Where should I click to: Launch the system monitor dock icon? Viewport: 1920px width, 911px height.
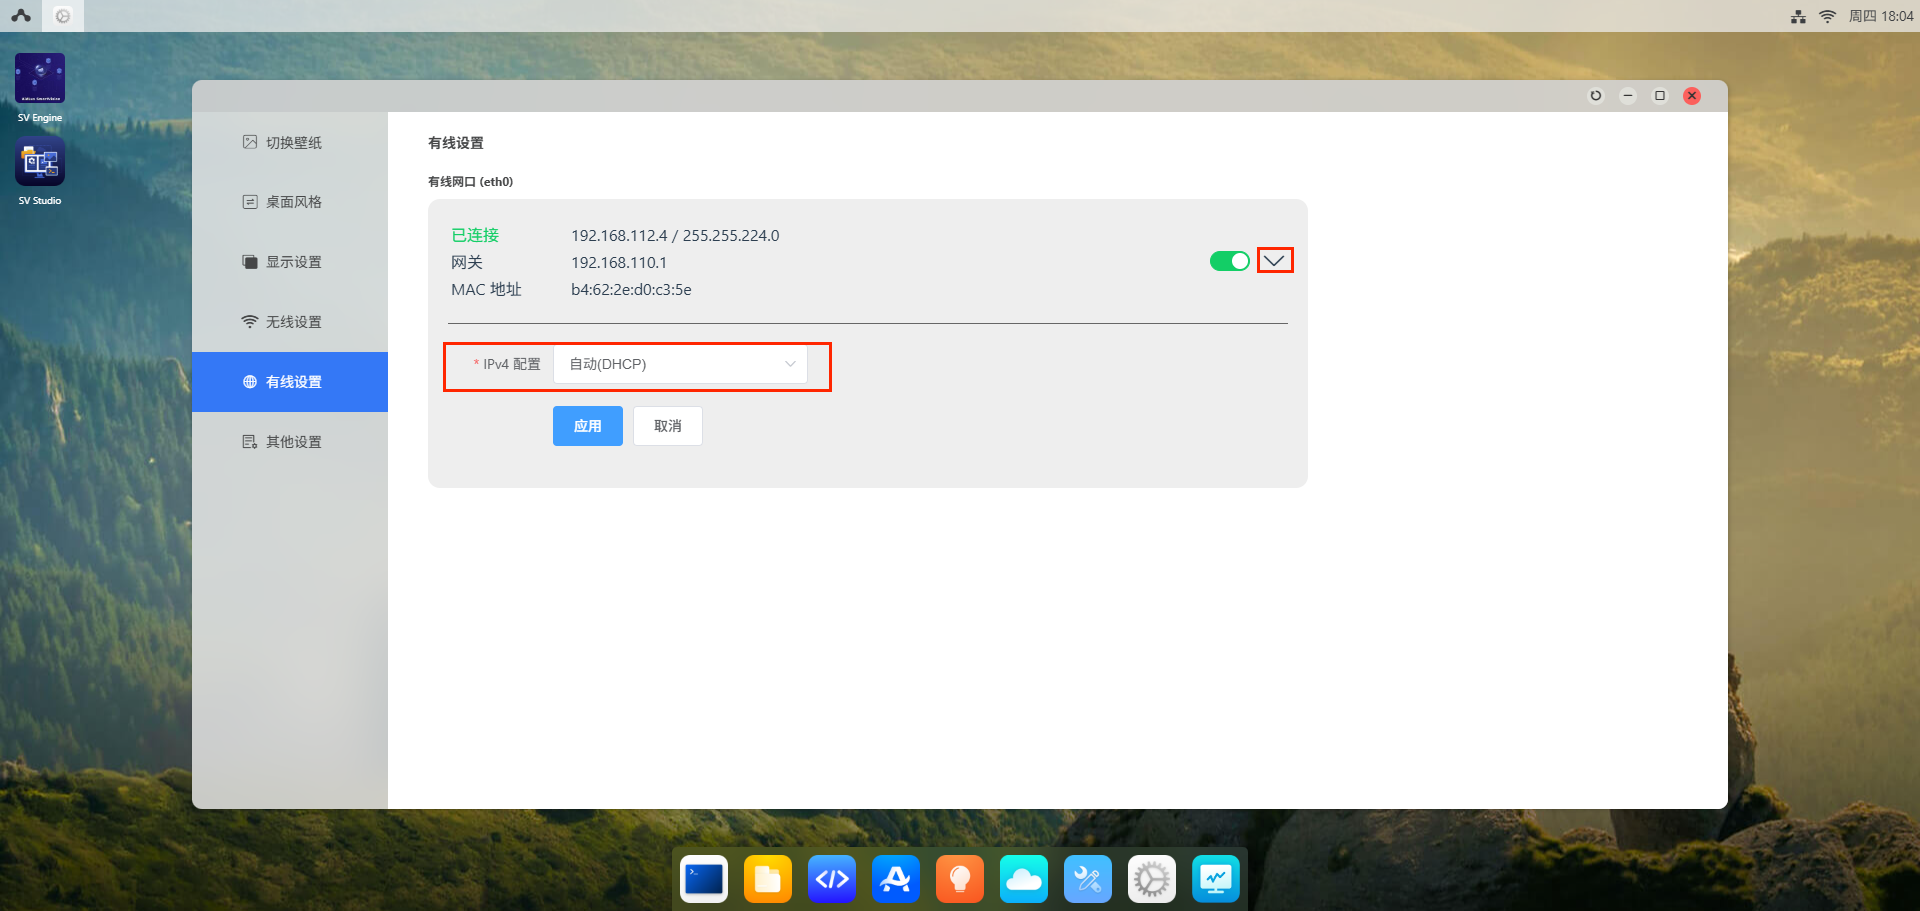[x=1215, y=879]
